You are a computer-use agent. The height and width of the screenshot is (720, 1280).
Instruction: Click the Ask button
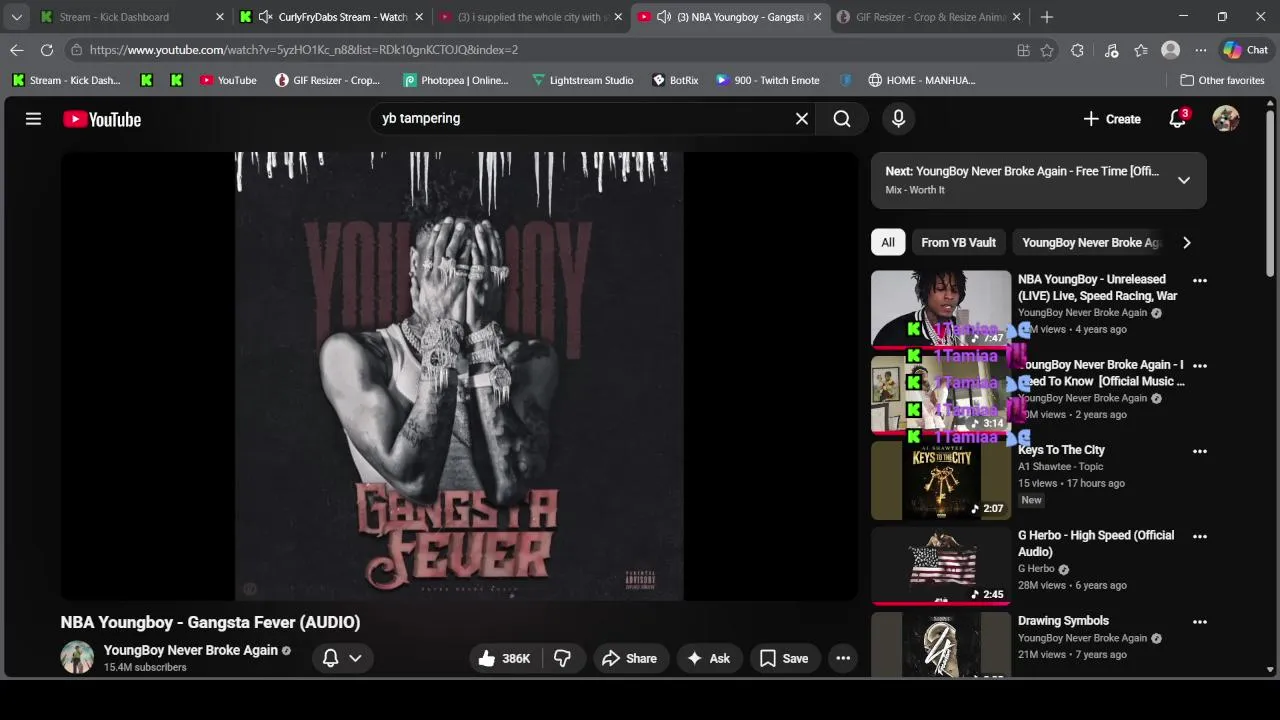[708, 658]
